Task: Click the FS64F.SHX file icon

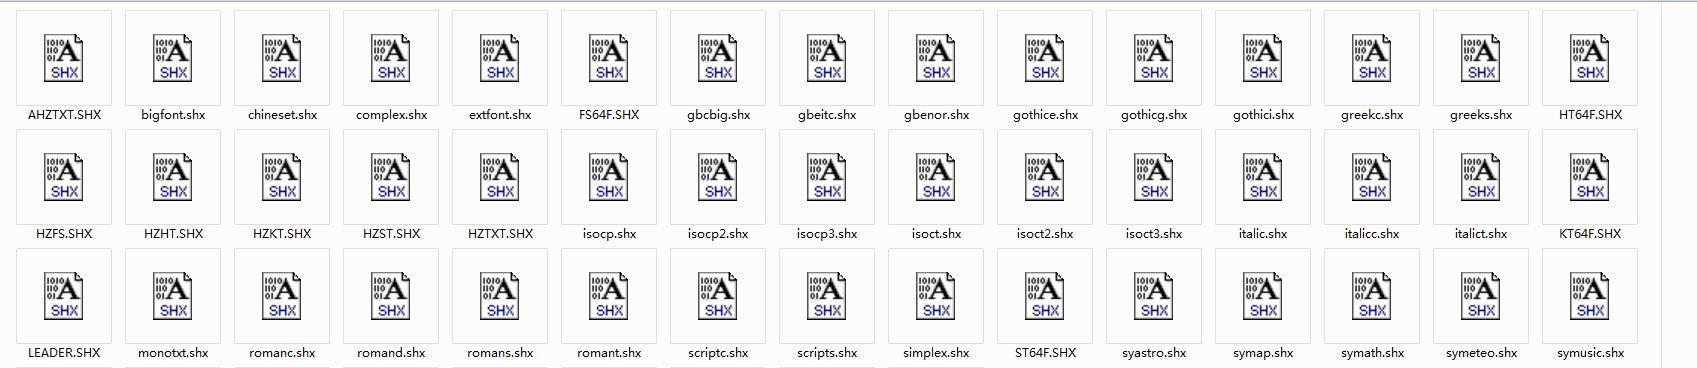Action: point(609,58)
